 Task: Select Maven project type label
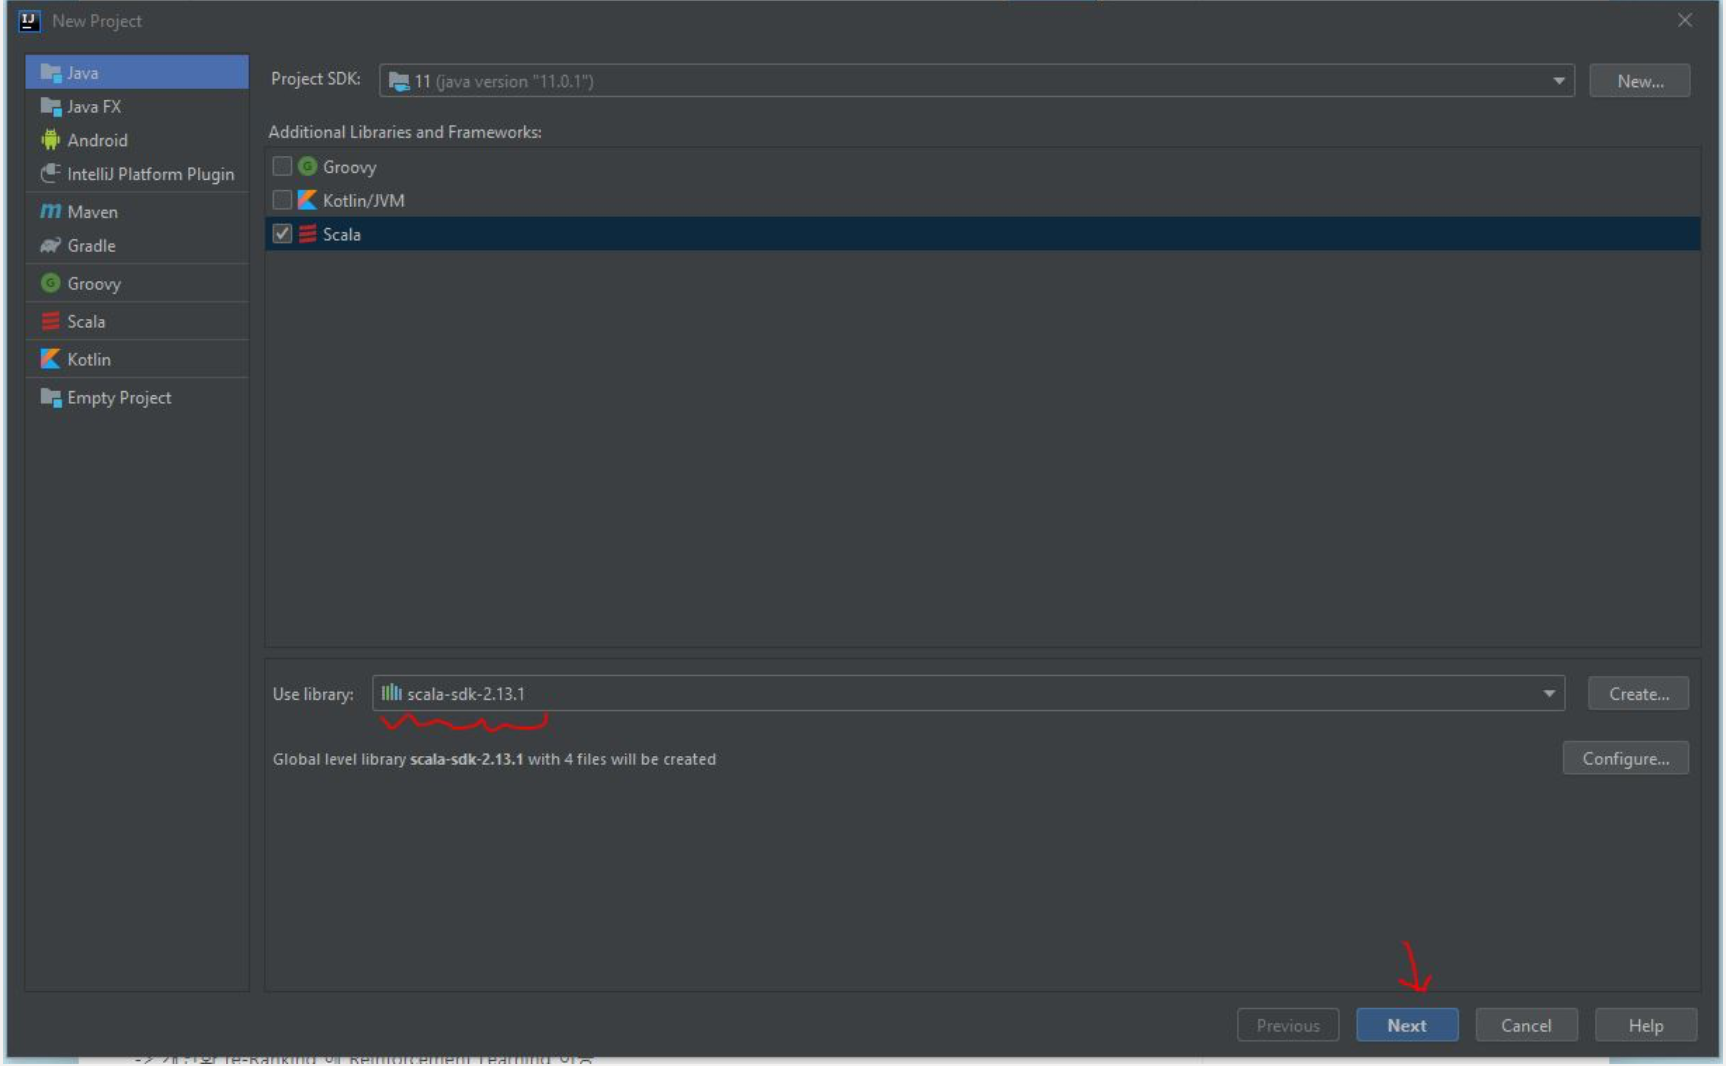pyautogui.click(x=92, y=212)
